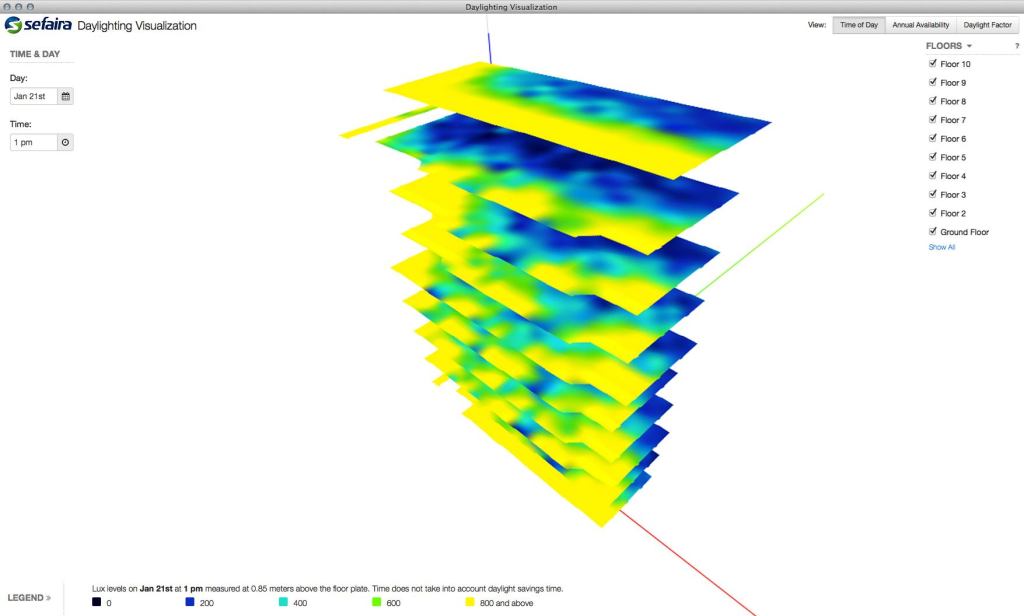Click the Sefaira logo icon
Image resolution: width=1024 pixels, height=616 pixels.
click(x=15, y=25)
